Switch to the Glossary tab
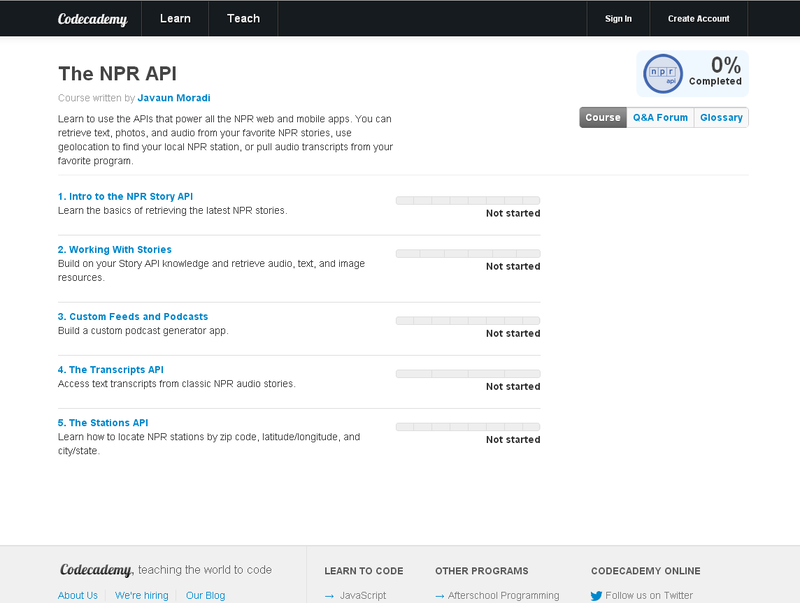This screenshot has height=603, width=800. click(721, 117)
